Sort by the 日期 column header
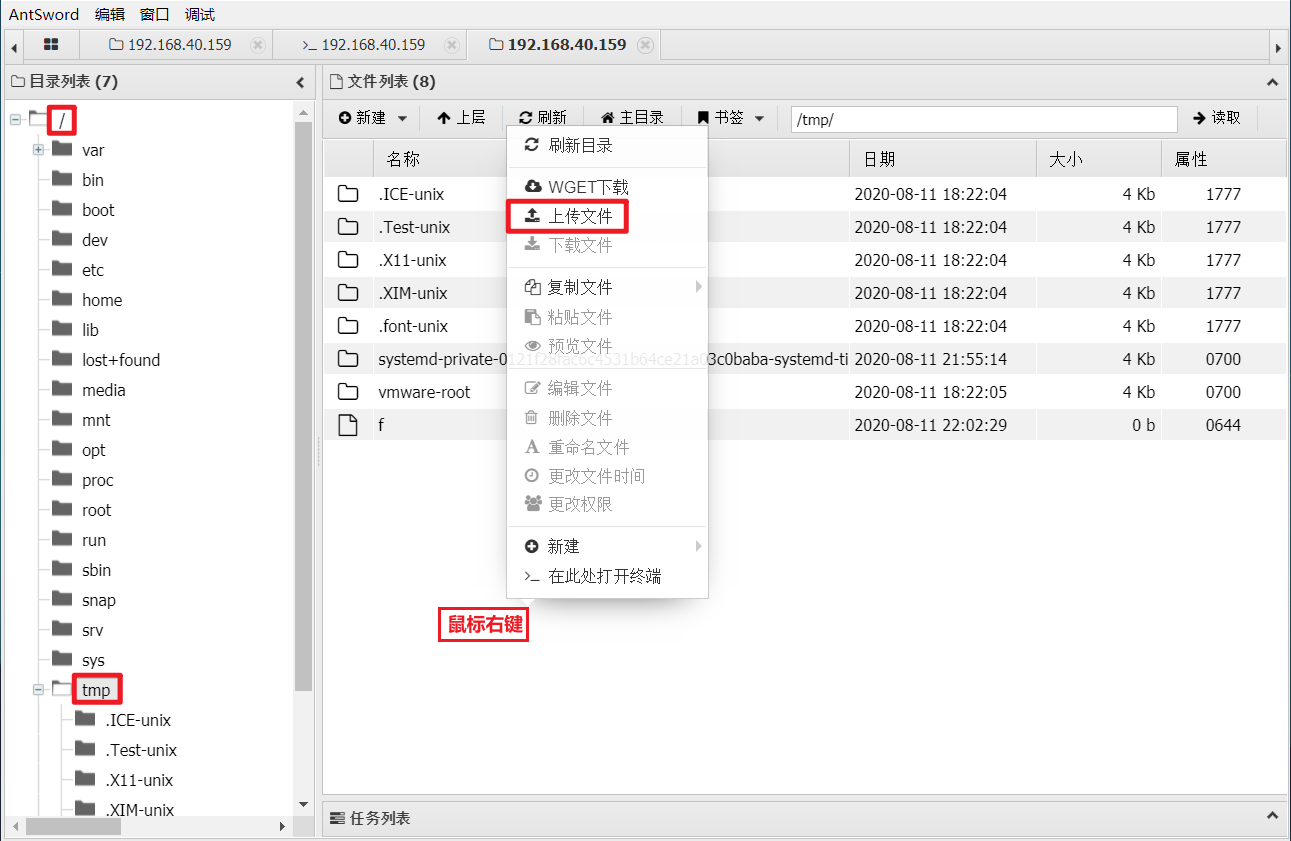The width and height of the screenshot is (1291, 841). coord(942,159)
